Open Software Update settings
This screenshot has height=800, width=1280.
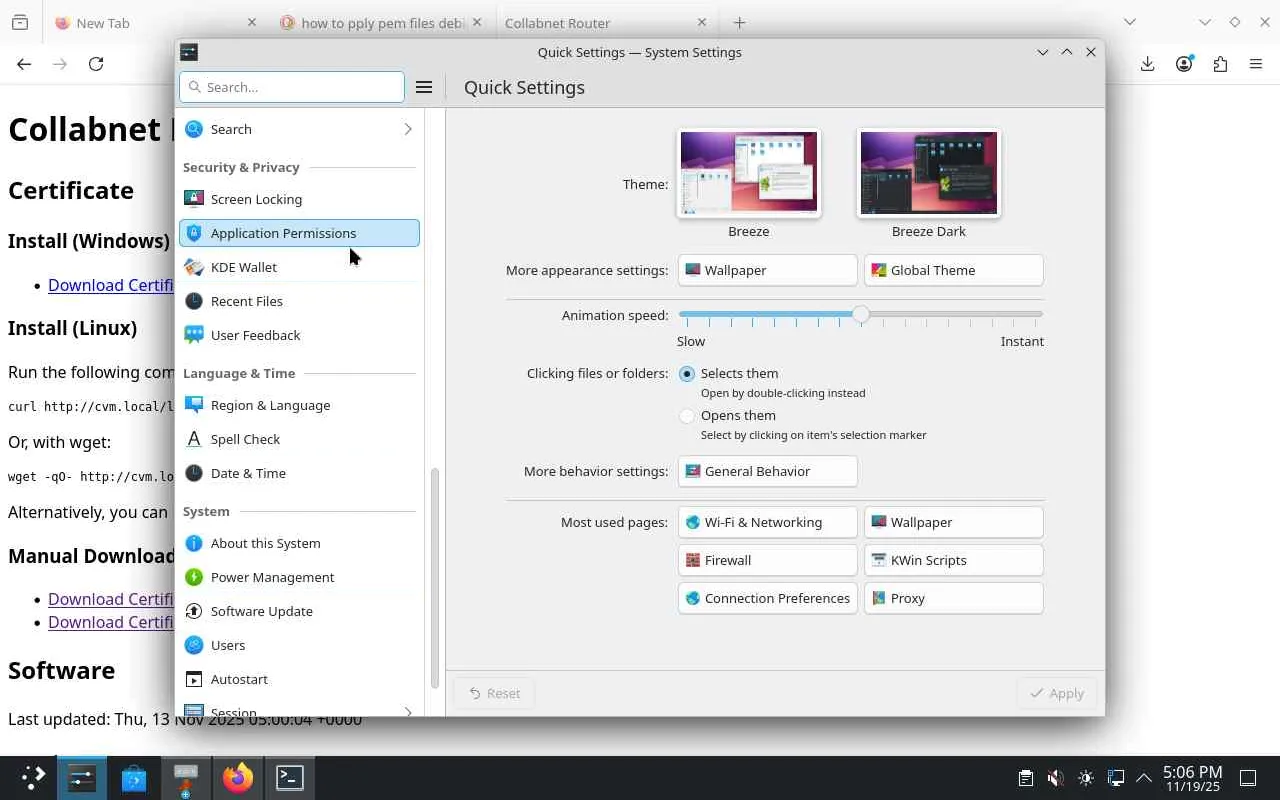click(x=299, y=611)
